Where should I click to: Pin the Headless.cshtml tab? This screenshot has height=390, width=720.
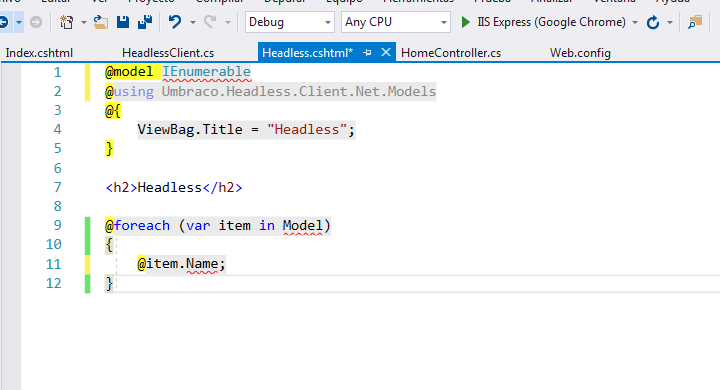click(367, 53)
